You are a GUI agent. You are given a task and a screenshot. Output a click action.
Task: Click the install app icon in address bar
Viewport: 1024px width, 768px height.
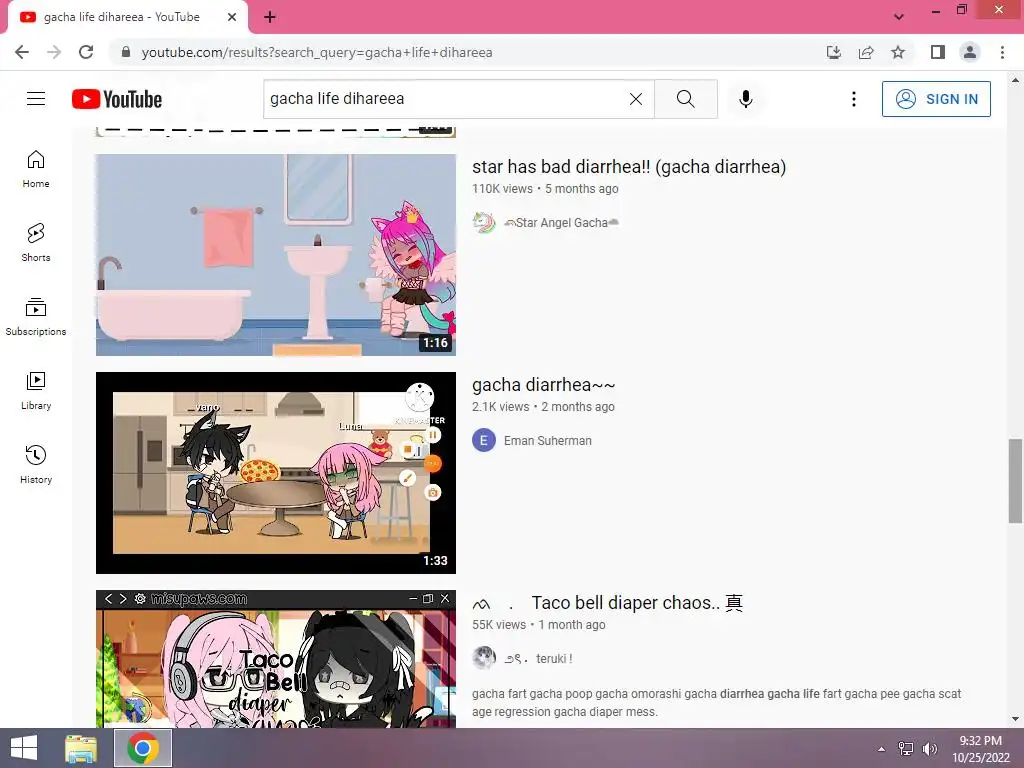click(x=833, y=52)
